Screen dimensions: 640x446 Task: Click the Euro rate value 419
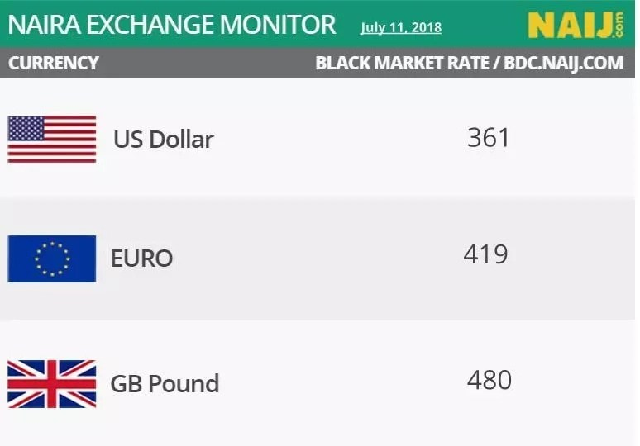[x=486, y=254]
